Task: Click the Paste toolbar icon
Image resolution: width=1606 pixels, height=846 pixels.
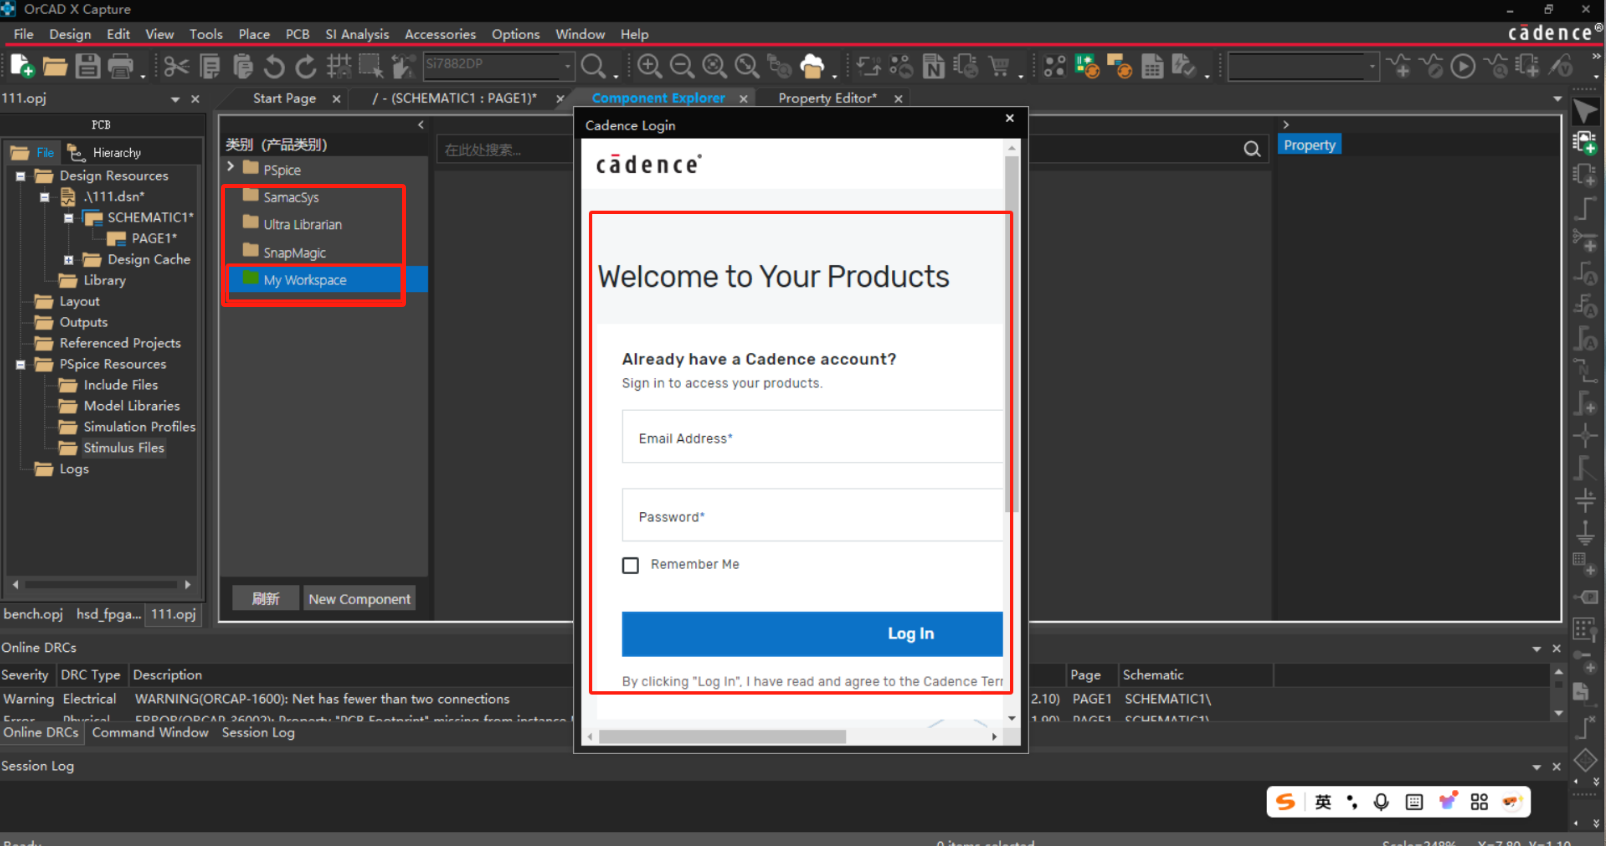Action: 242,67
